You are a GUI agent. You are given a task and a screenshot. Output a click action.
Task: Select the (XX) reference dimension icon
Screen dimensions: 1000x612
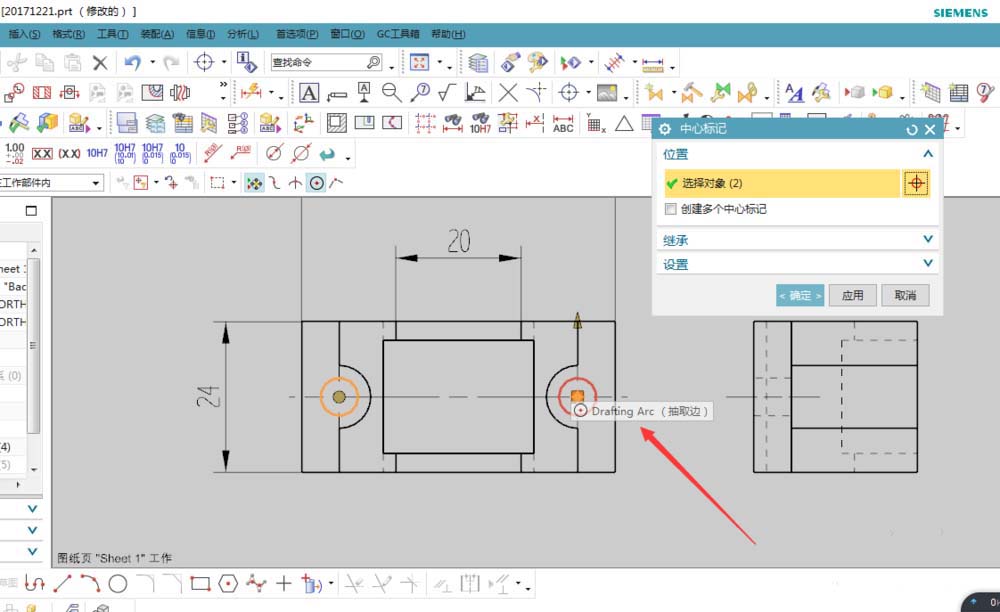[x=70, y=154]
